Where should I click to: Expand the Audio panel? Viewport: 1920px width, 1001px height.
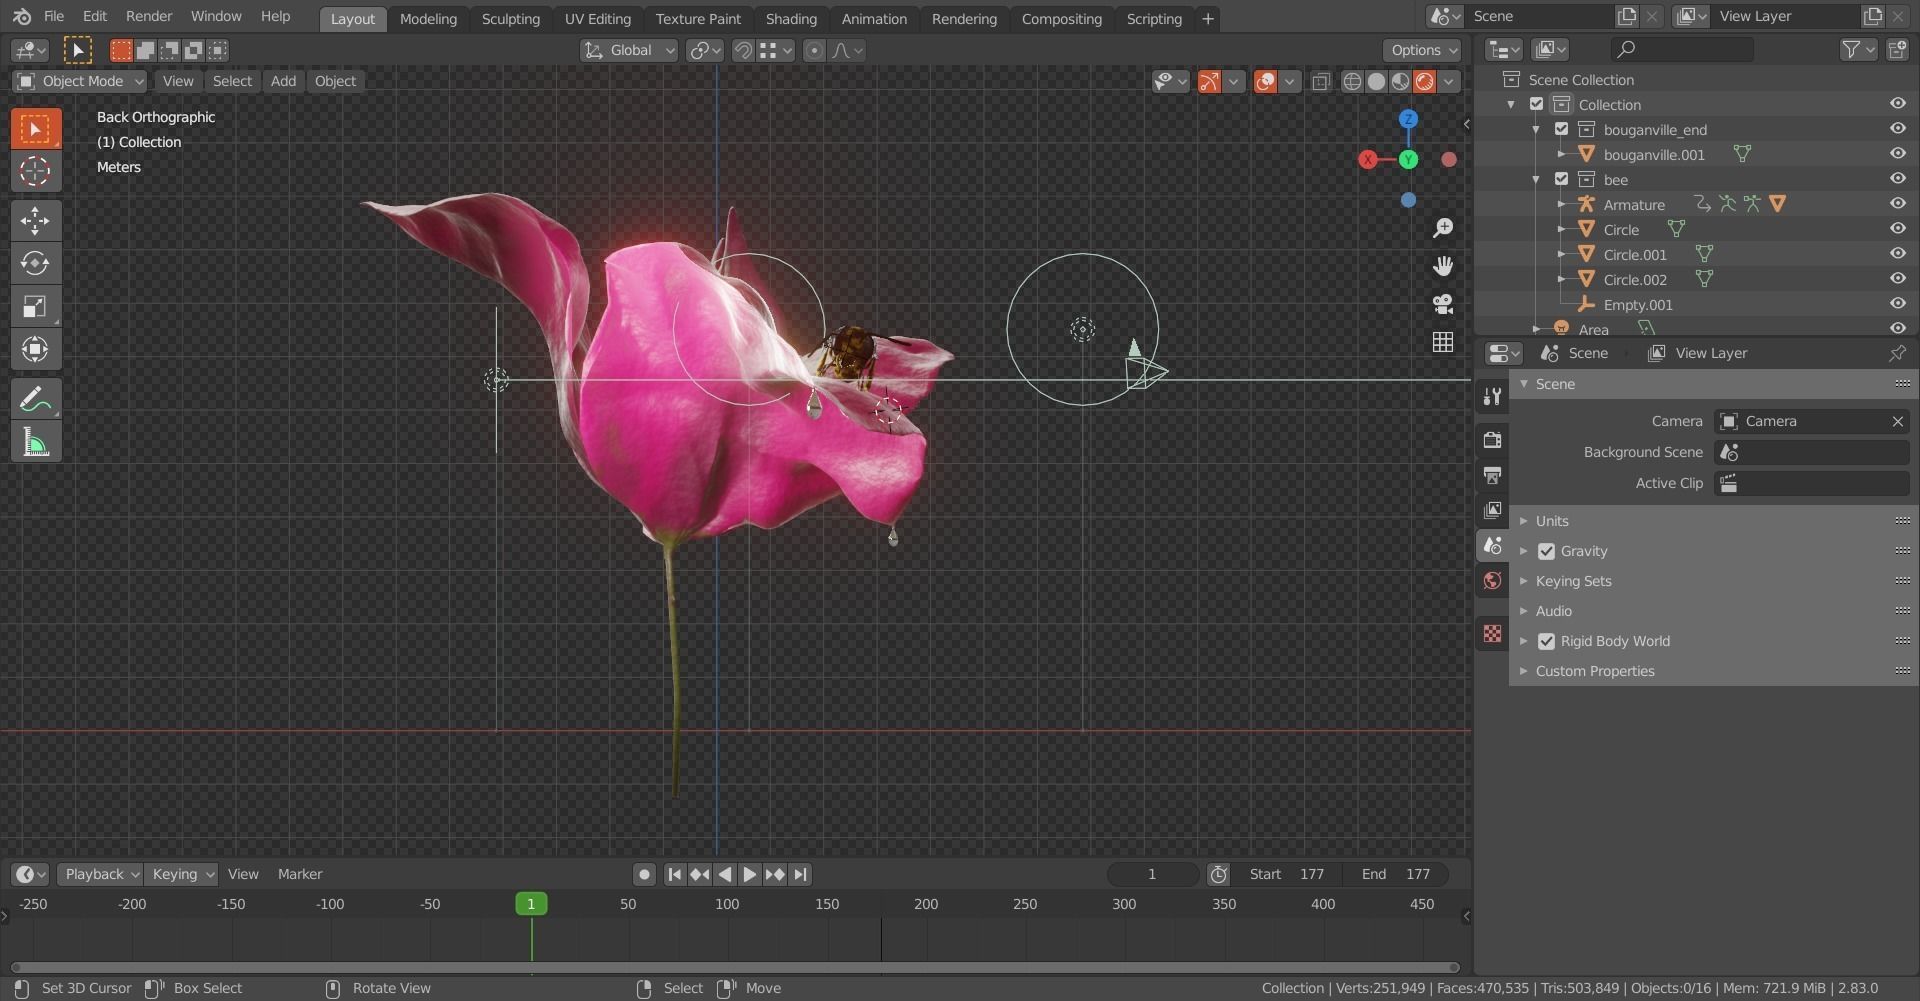1553,611
